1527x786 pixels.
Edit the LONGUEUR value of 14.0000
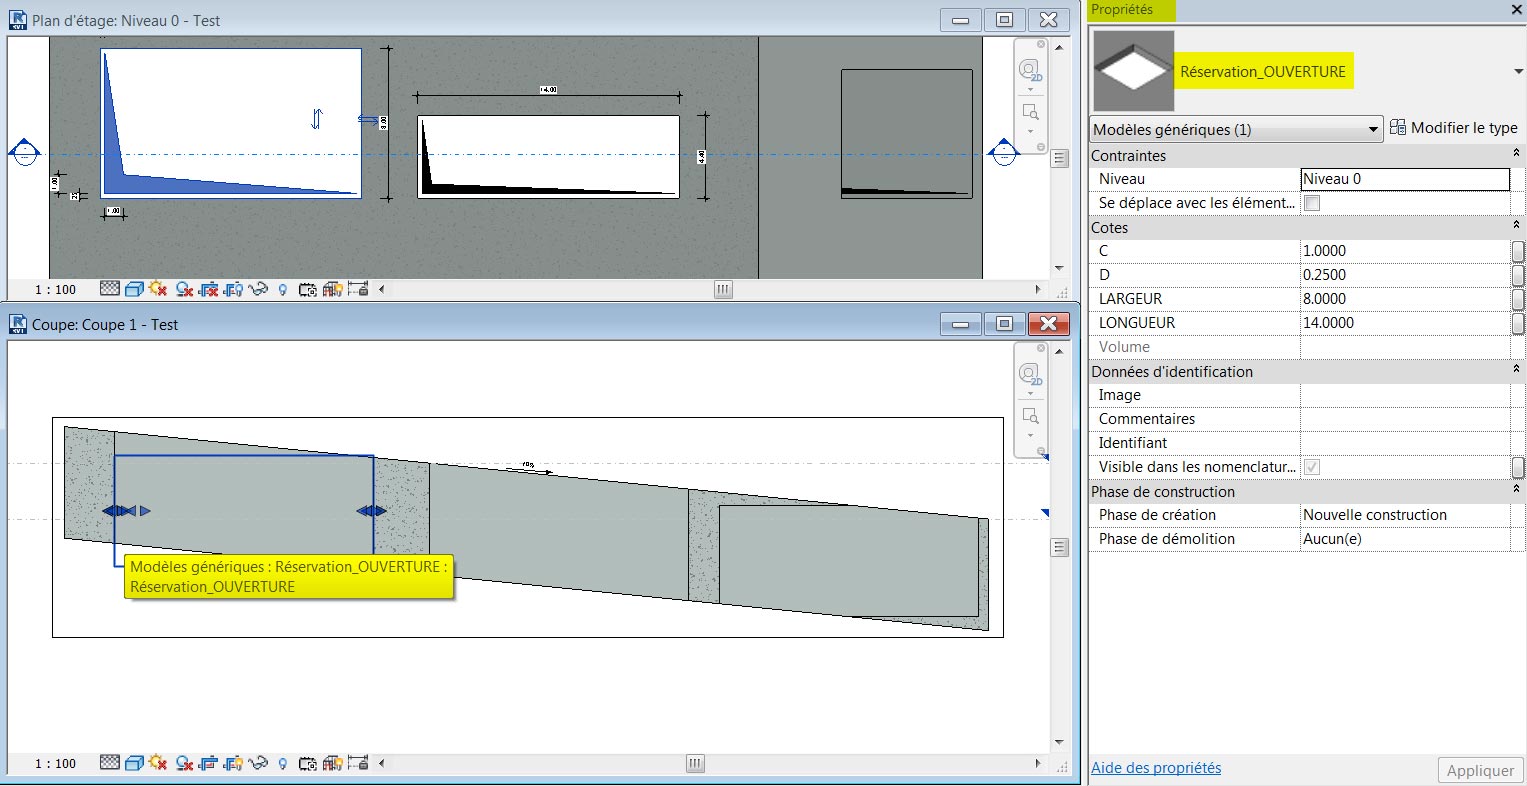tap(1400, 322)
